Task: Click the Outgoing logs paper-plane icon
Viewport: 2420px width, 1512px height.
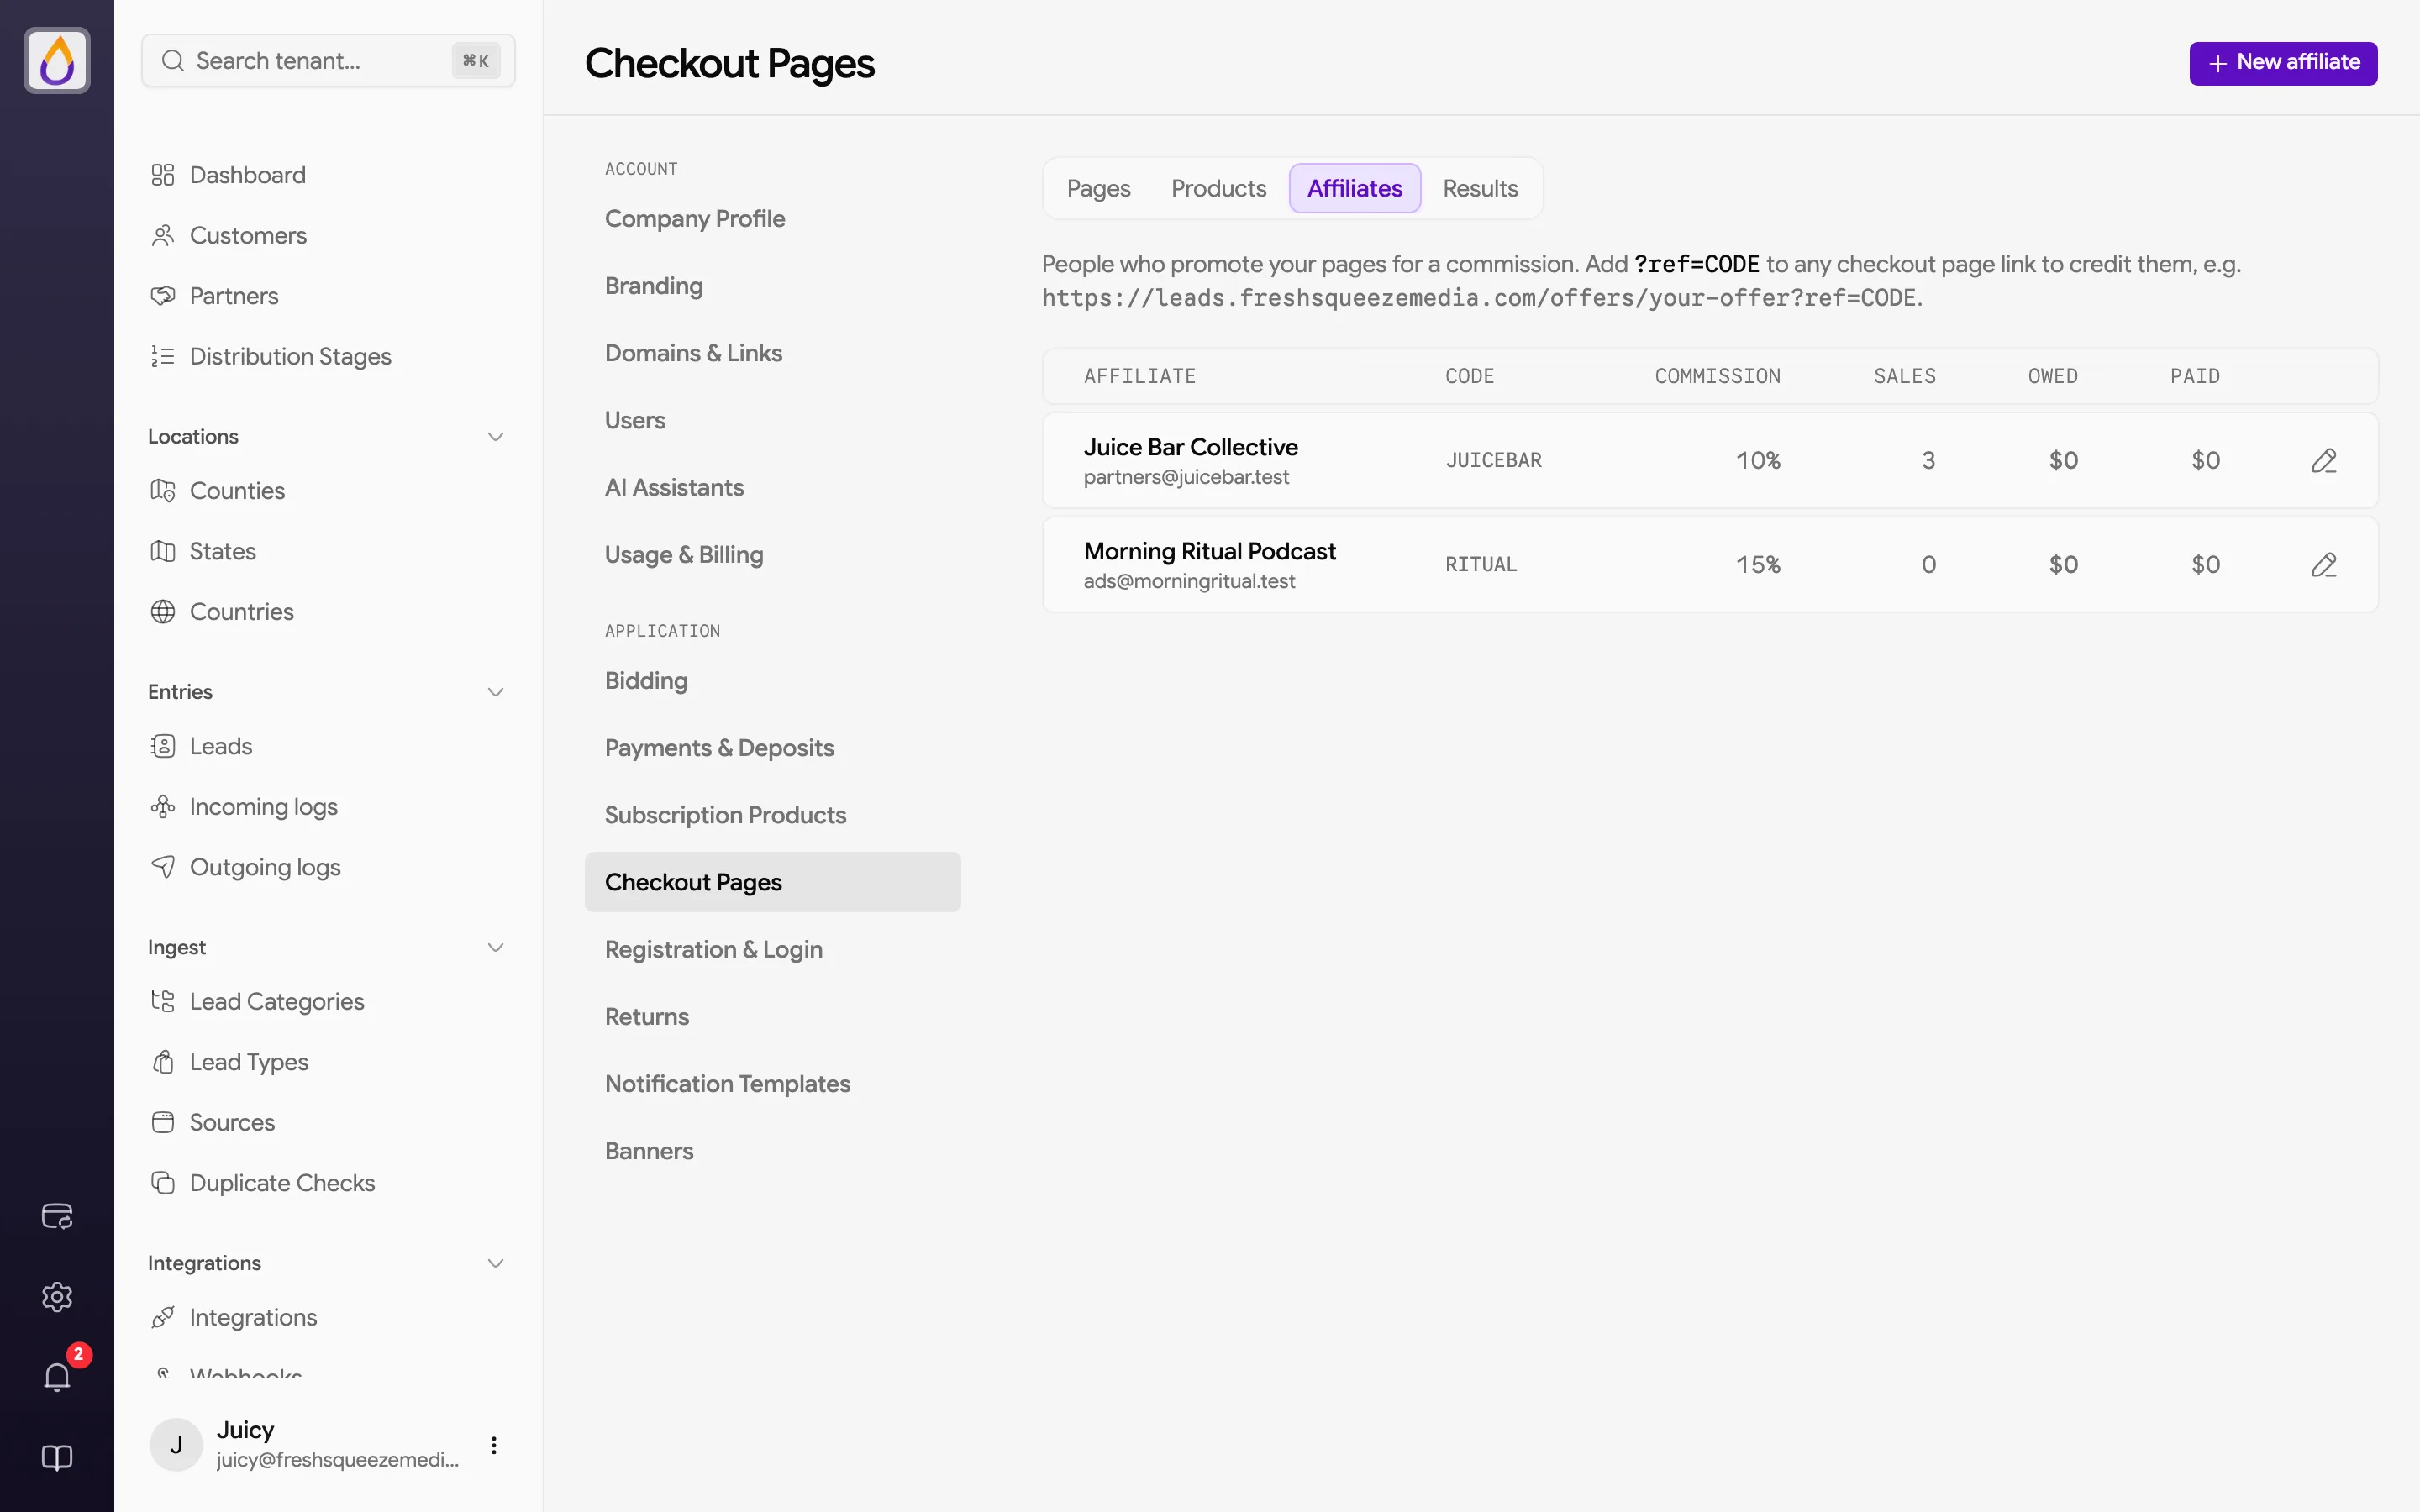Action: tap(163, 867)
